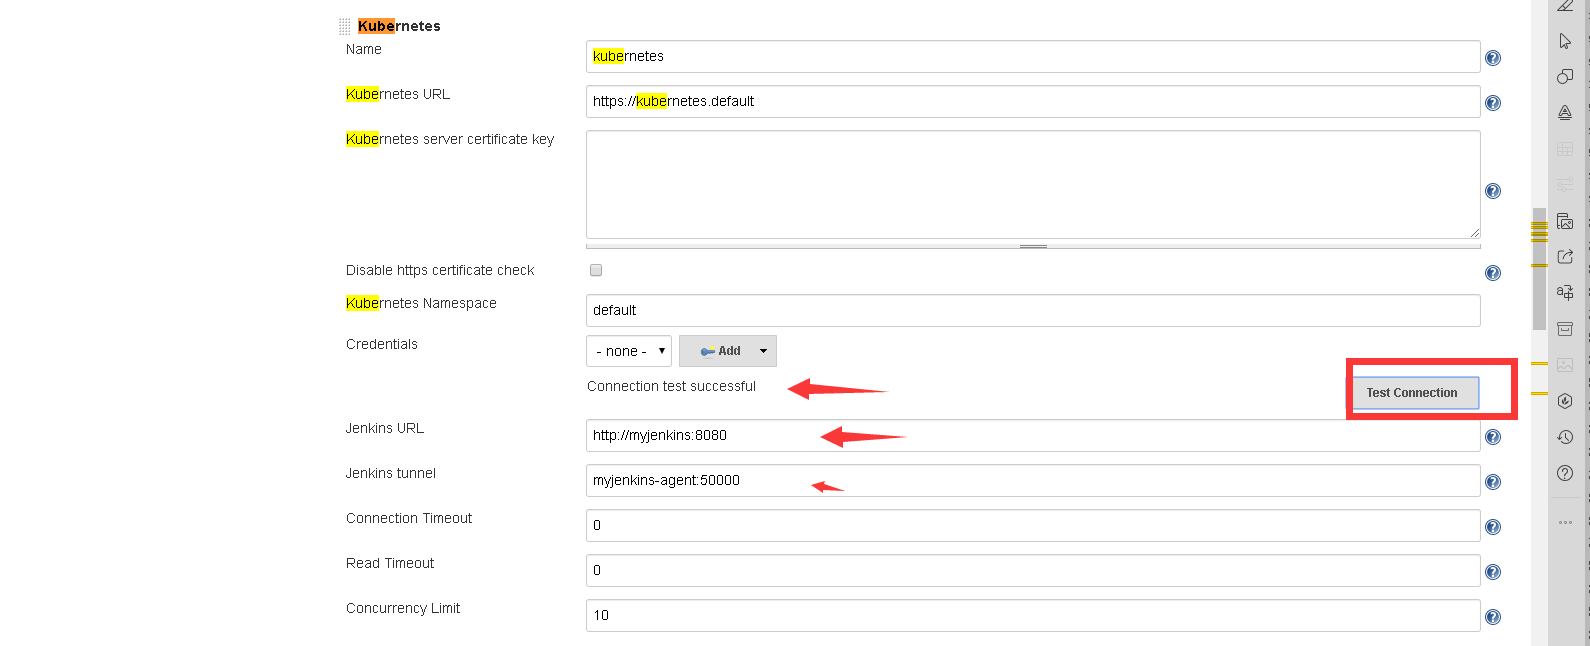1590x646 pixels.
Task: Expand the Add credentials dropdown arrow
Action: [x=763, y=351]
